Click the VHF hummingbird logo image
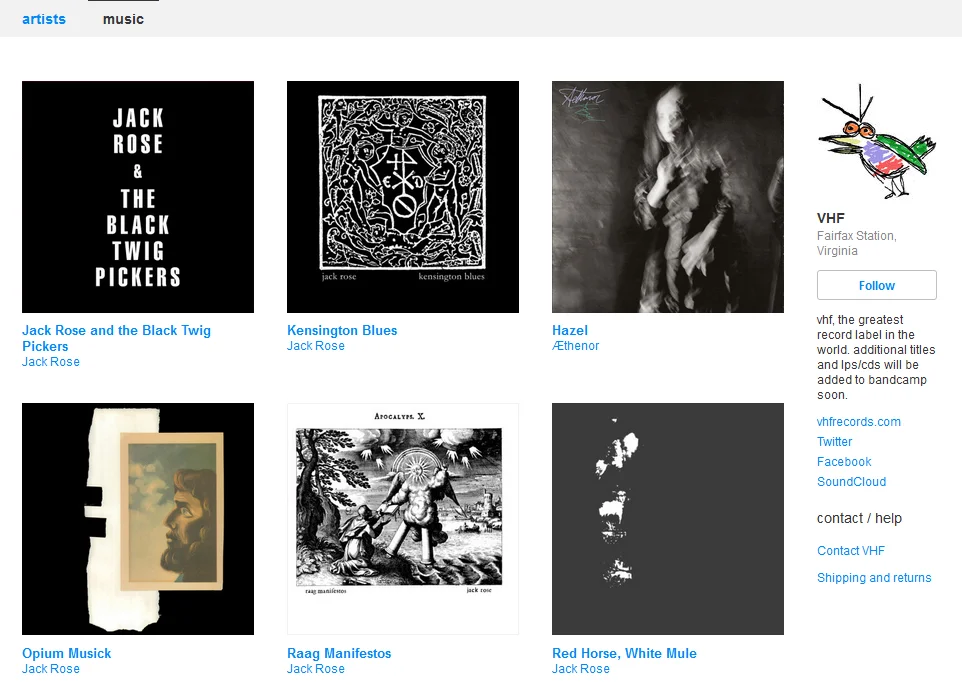The image size is (962, 685). [877, 142]
